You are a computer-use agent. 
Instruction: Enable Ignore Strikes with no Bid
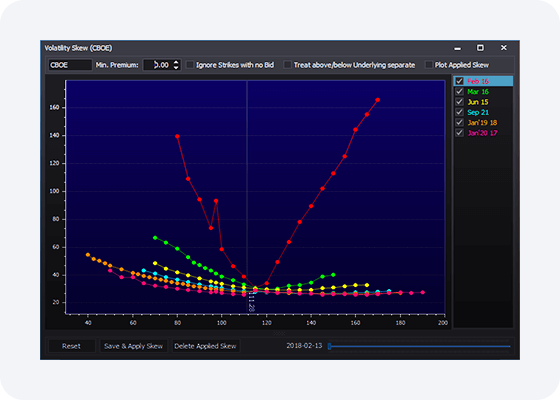(x=190, y=65)
